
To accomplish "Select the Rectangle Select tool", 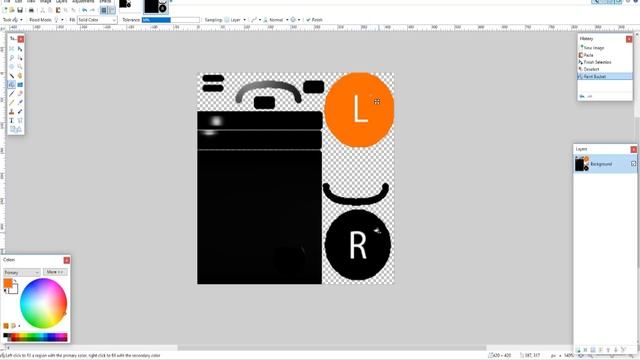I will (x=11, y=49).
